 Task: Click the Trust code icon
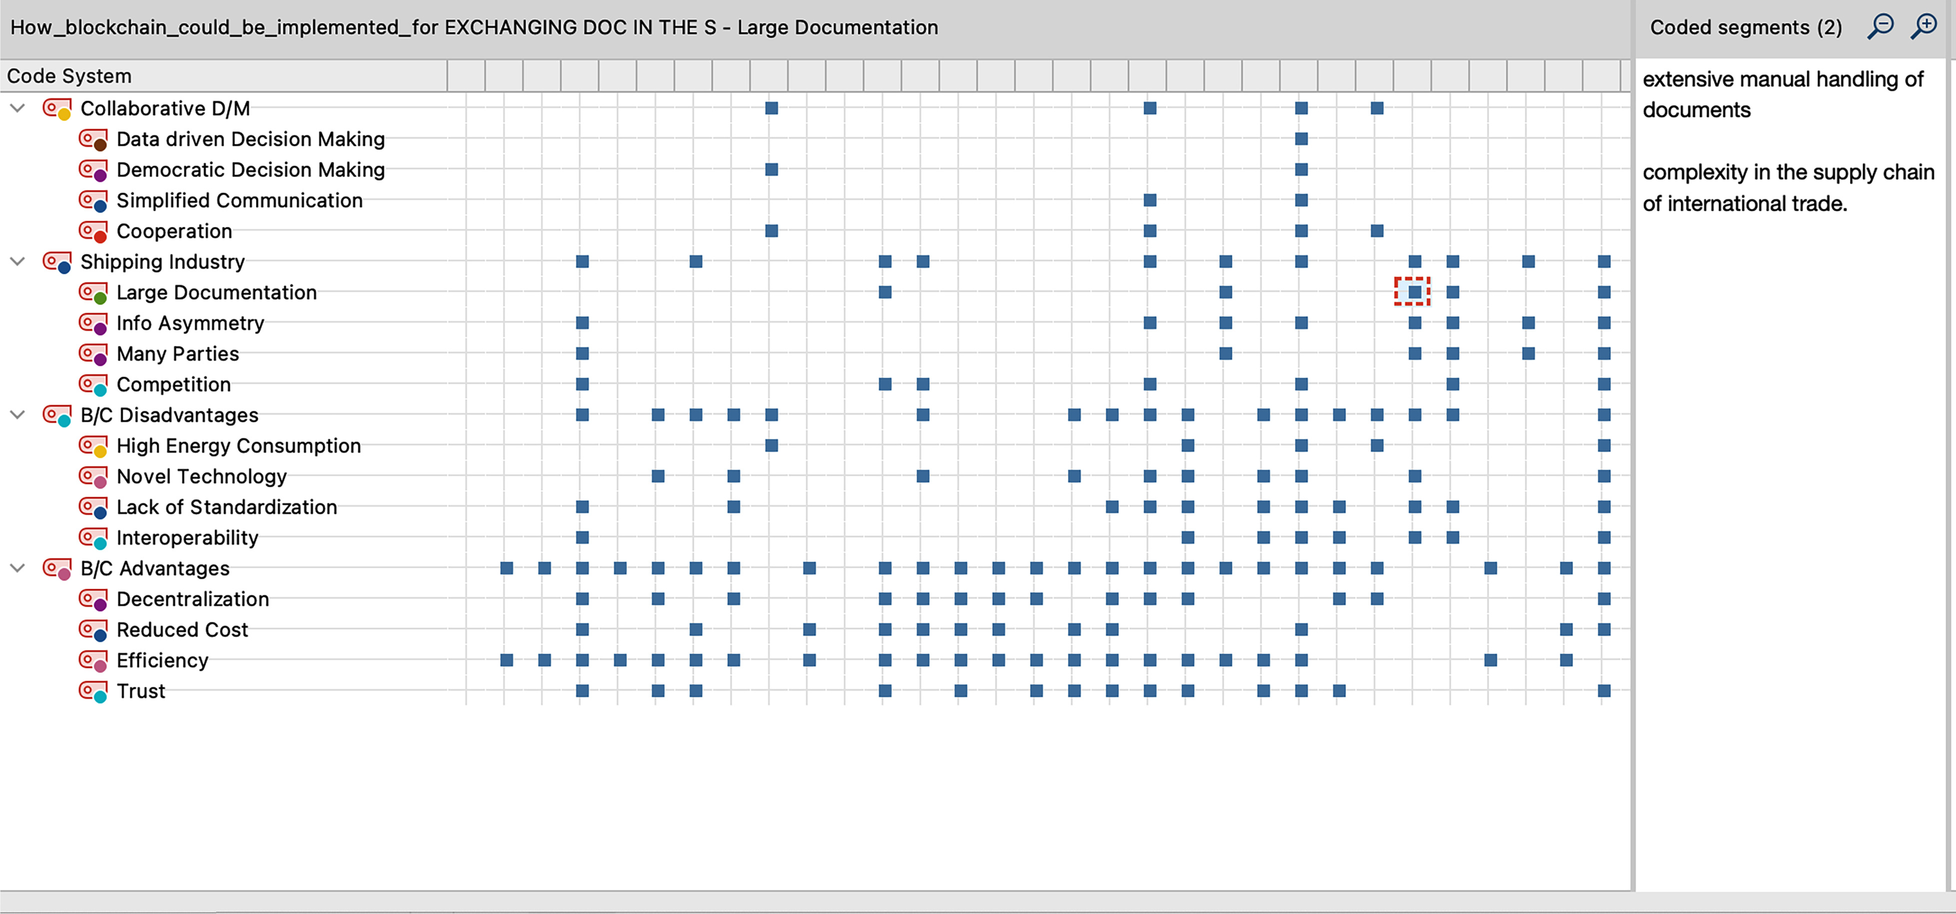[93, 691]
